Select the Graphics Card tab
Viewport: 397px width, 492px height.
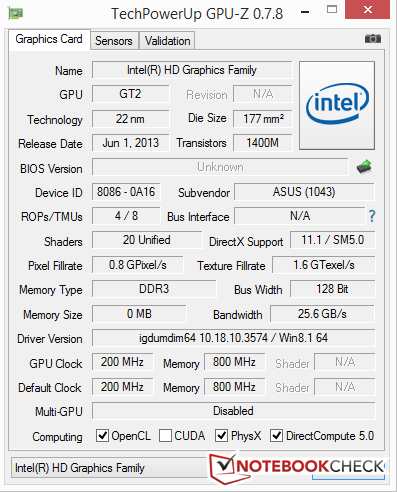[x=49, y=40]
